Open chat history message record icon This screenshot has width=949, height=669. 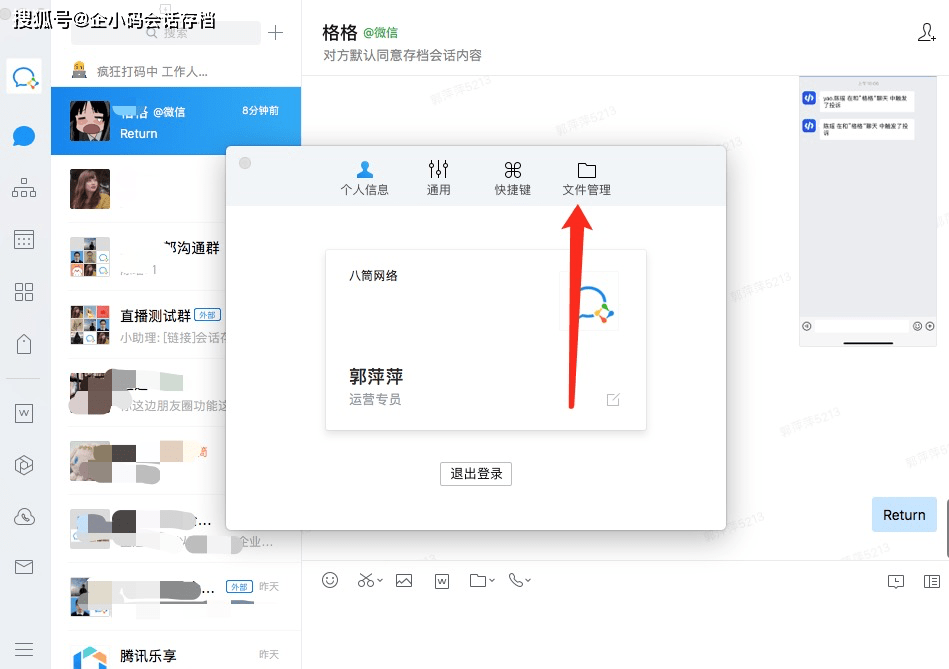(x=896, y=581)
